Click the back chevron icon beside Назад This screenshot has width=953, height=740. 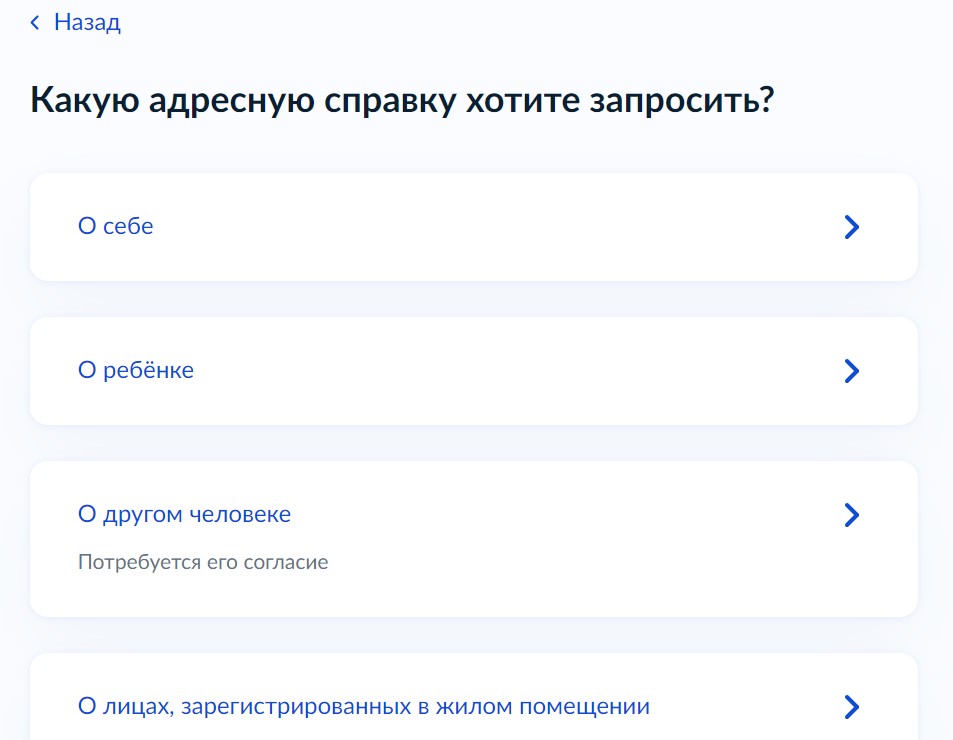pos(36,22)
